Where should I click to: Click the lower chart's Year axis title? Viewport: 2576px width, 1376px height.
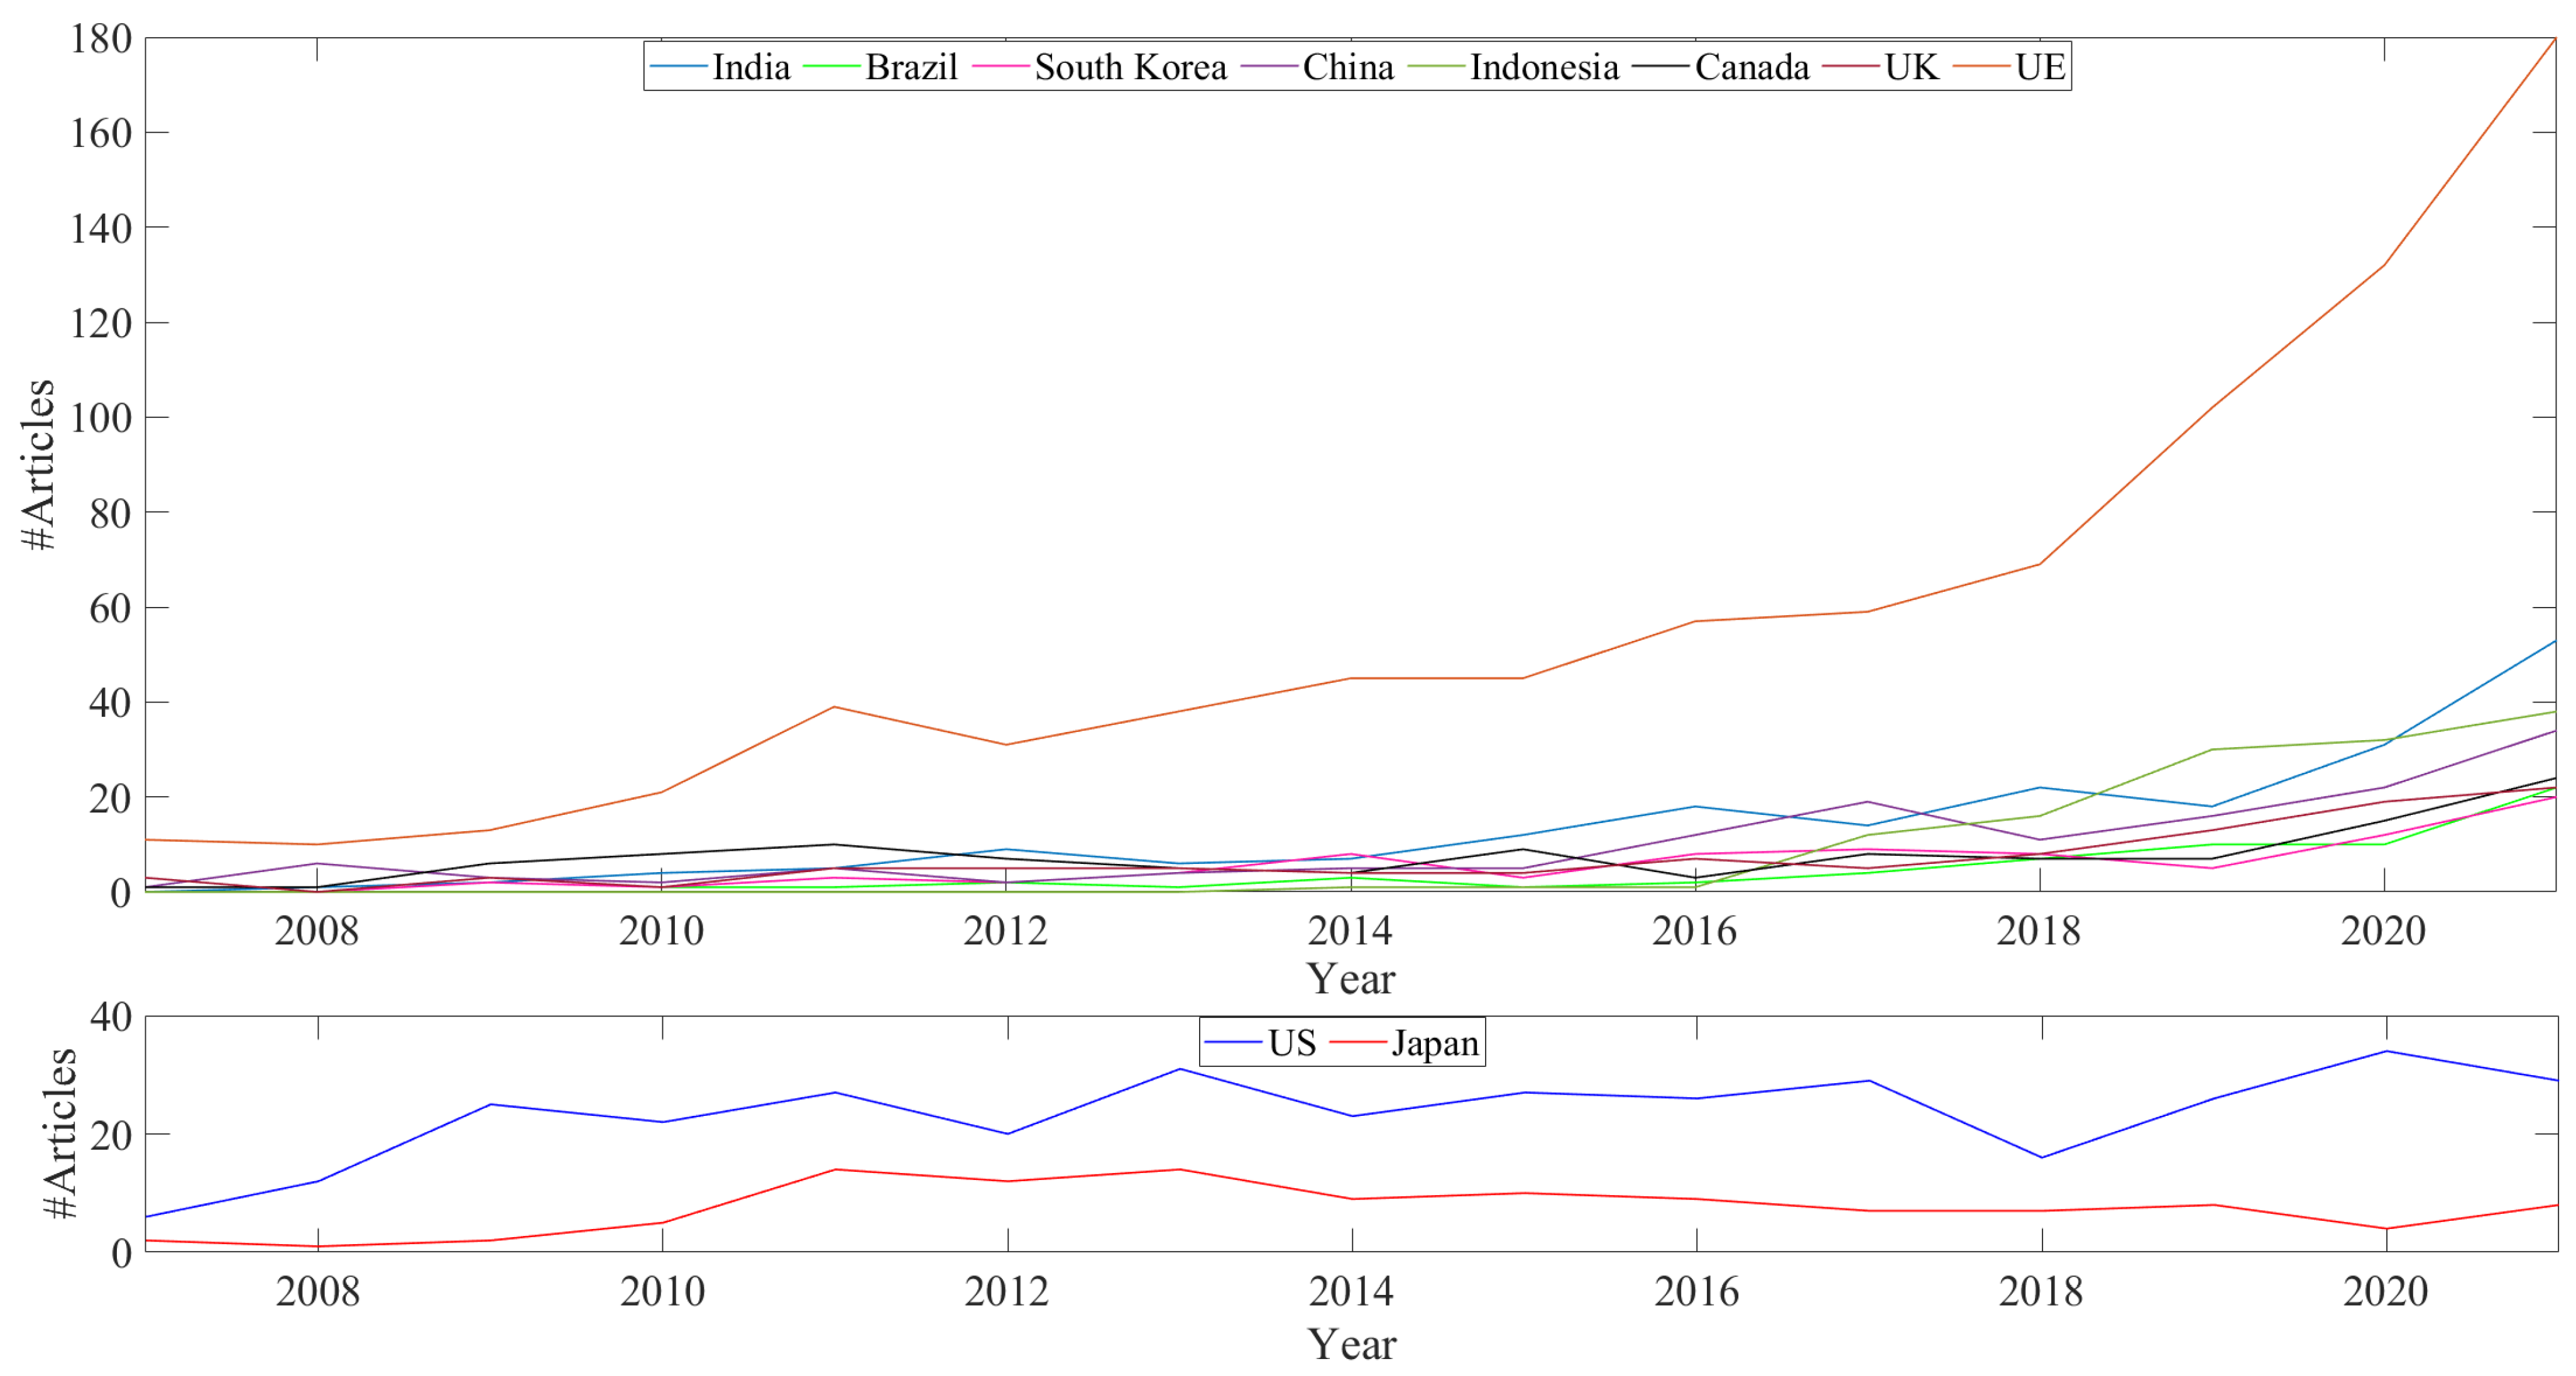1351,1343
